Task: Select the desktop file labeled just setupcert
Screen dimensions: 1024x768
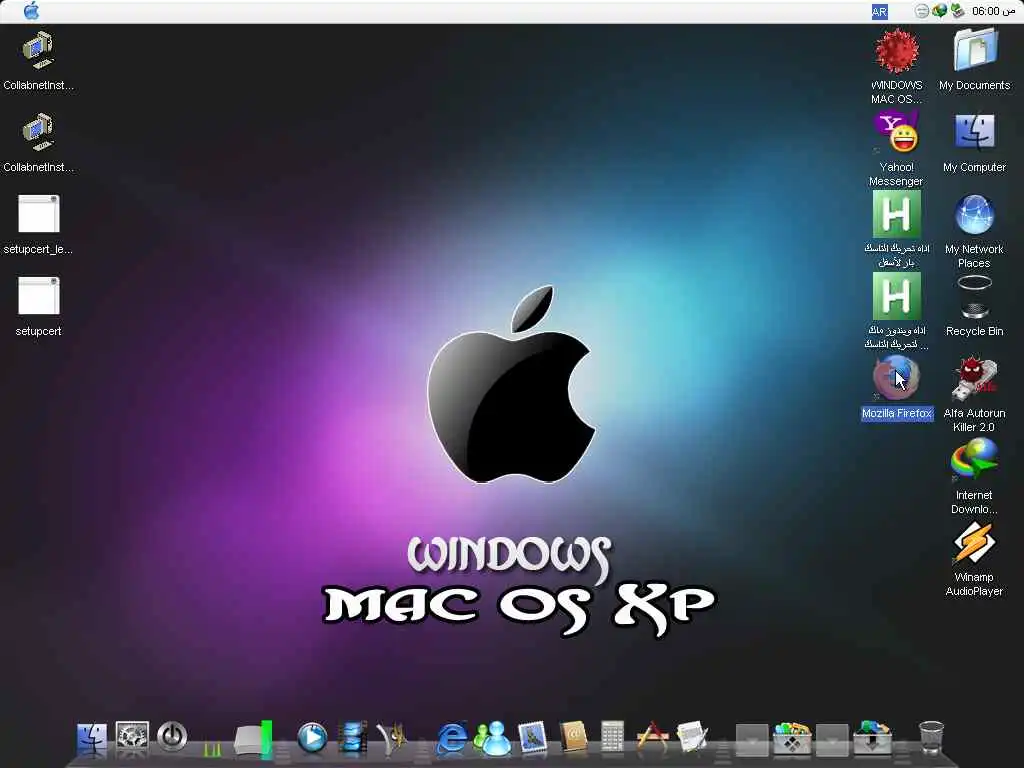Action: click(39, 296)
